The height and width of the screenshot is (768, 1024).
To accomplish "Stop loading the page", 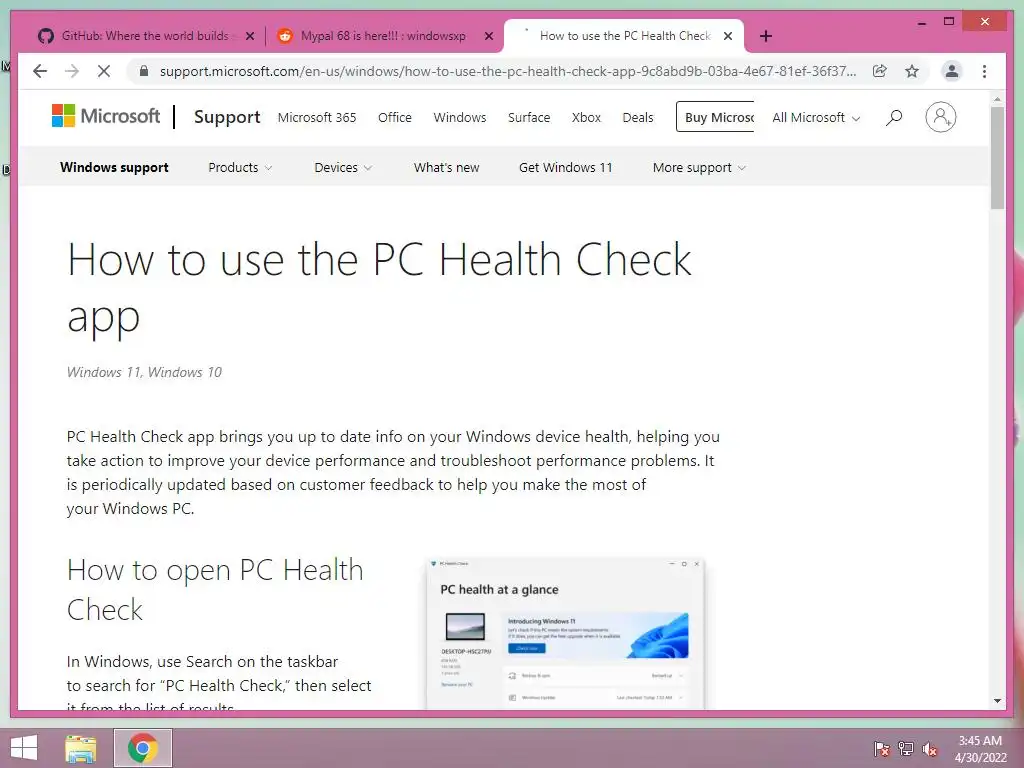I will click(104, 71).
